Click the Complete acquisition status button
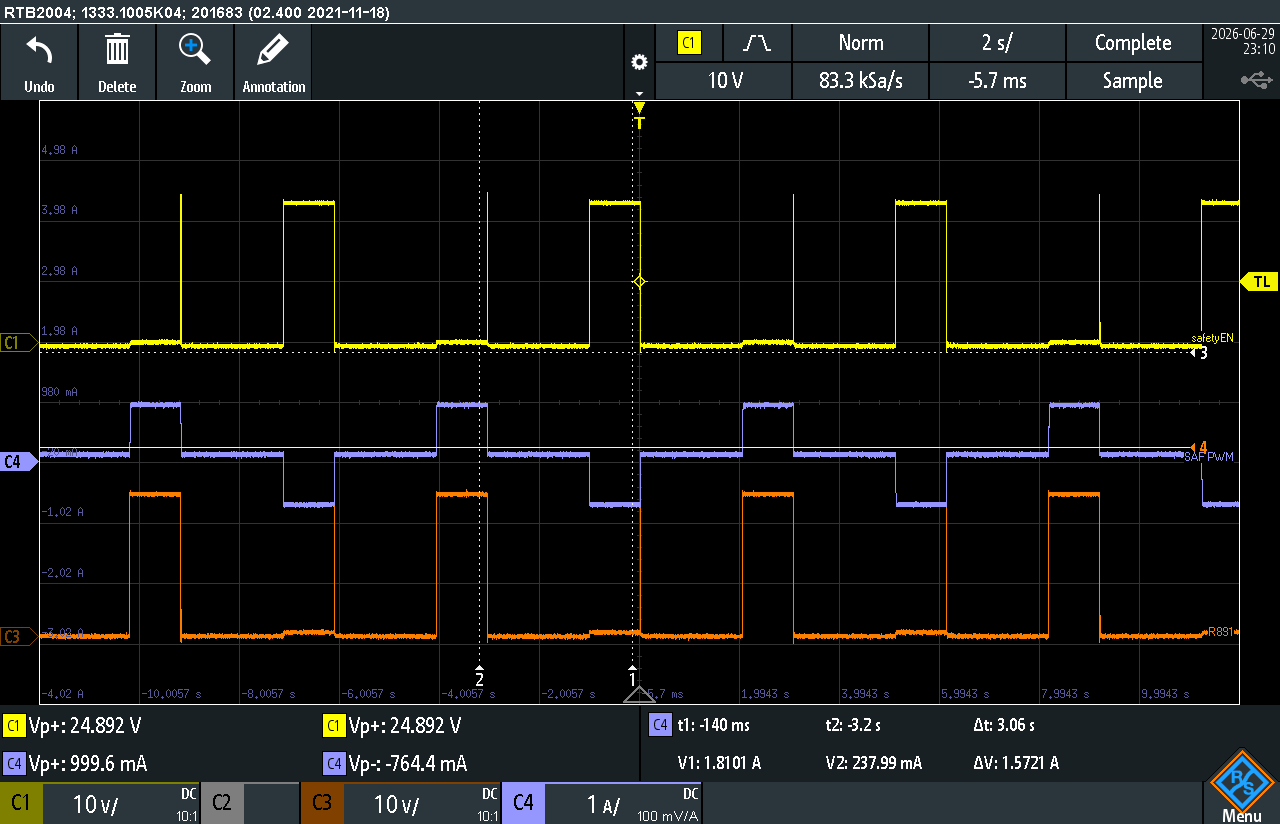The image size is (1280, 824). click(x=1132, y=43)
